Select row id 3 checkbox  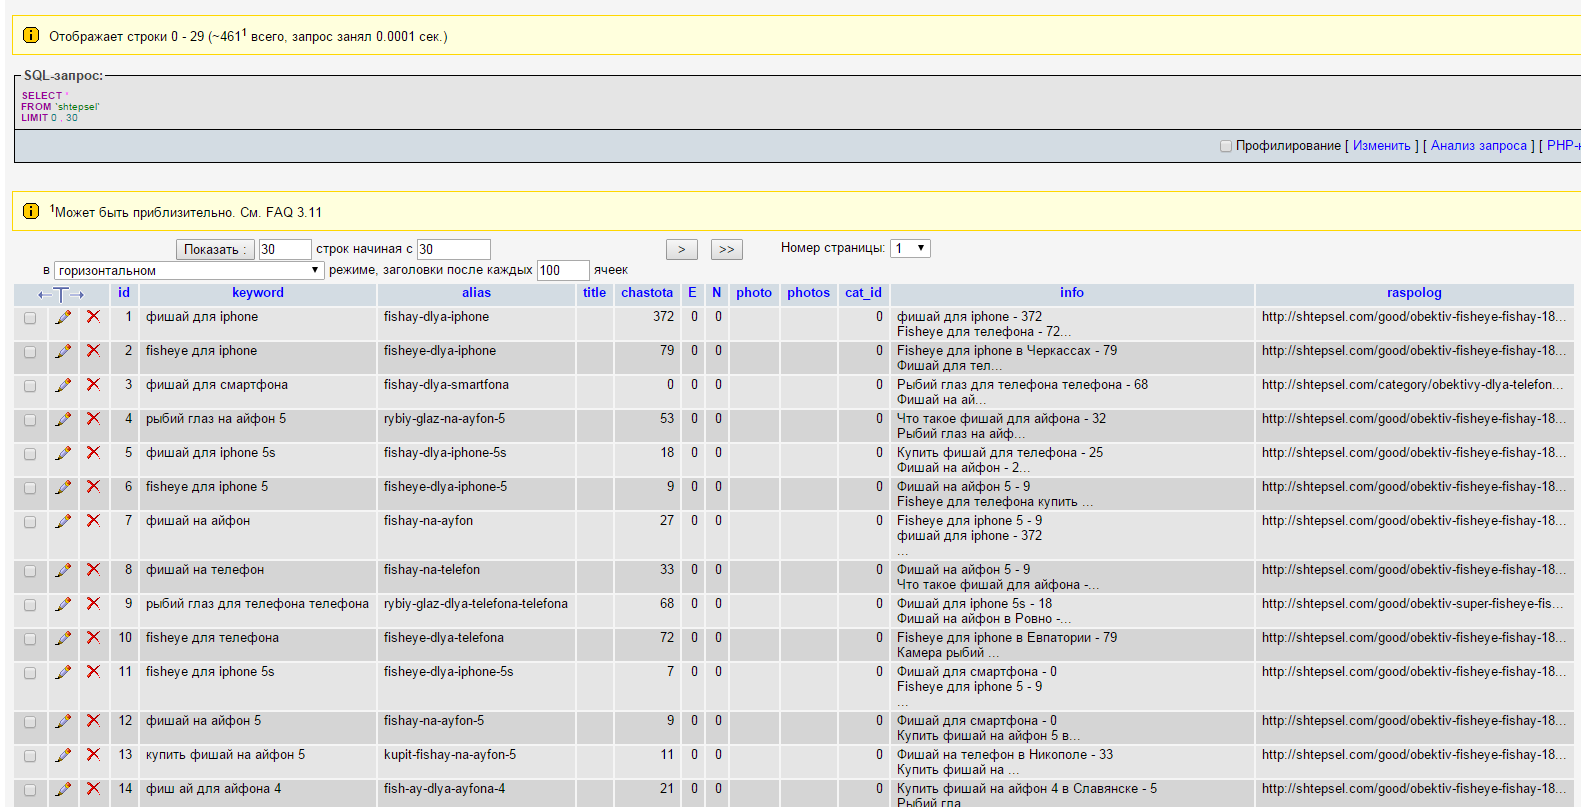30,386
